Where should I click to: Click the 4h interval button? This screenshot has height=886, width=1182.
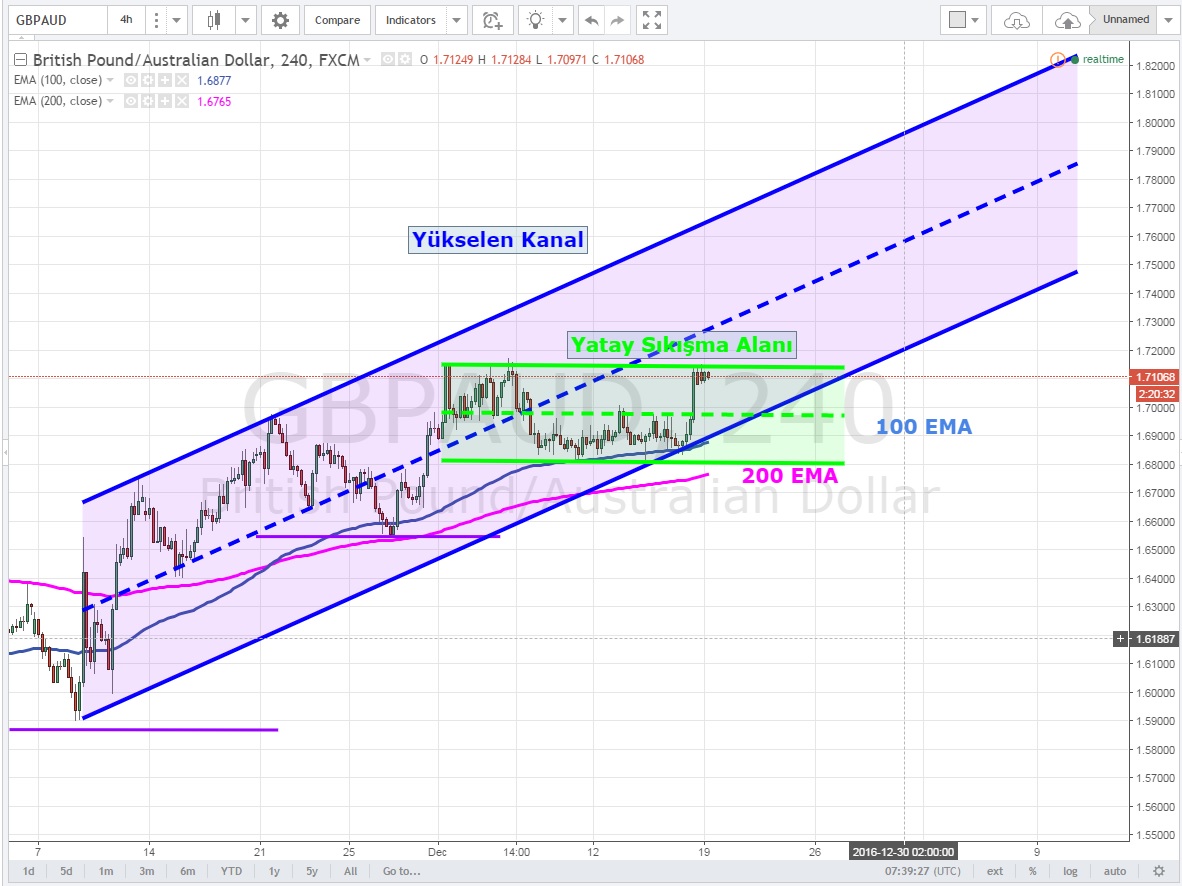[127, 20]
